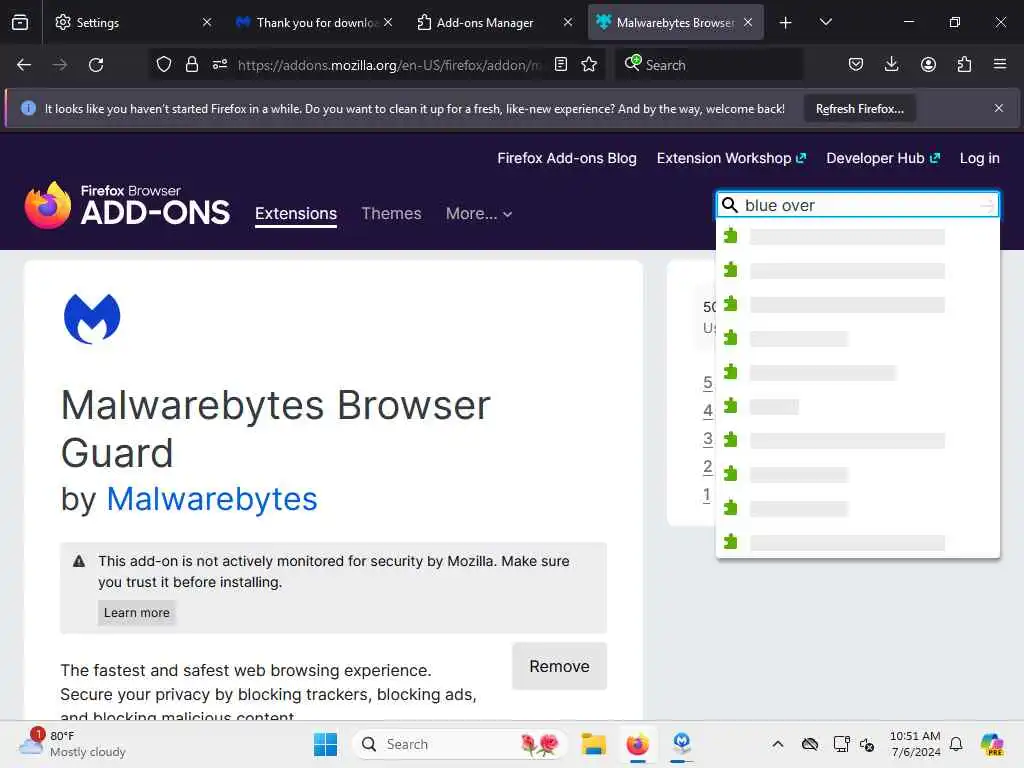Open the Downloads panel
1024x768 pixels.
tap(891, 64)
